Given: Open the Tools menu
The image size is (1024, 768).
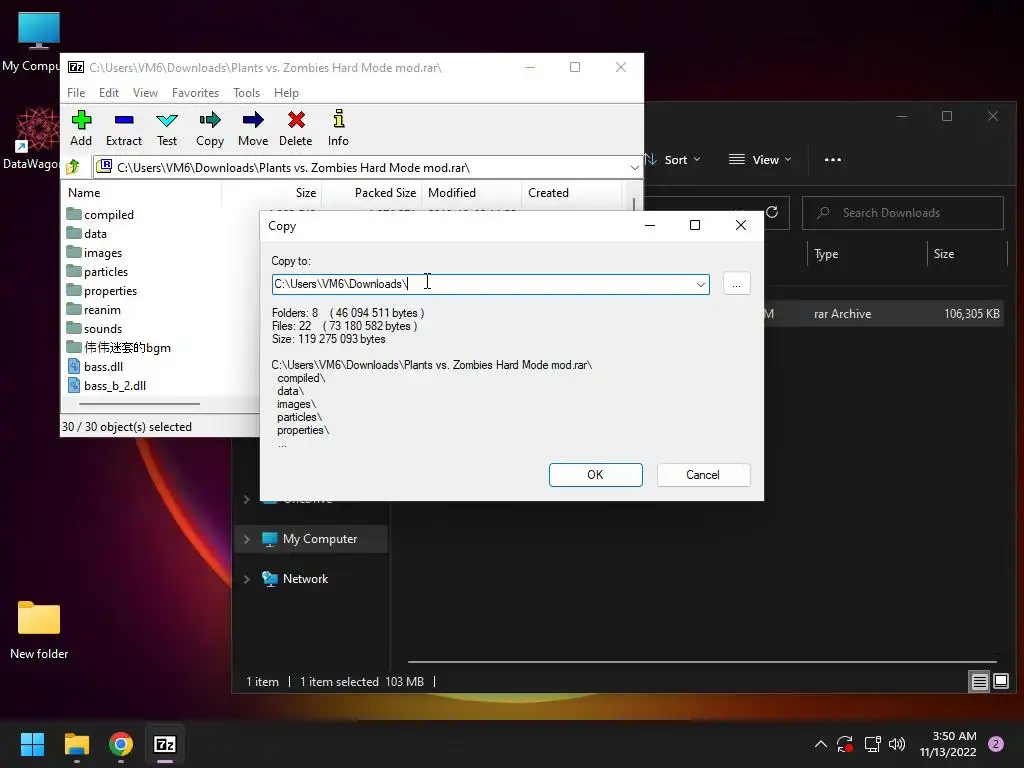Looking at the screenshot, I should pos(246,93).
